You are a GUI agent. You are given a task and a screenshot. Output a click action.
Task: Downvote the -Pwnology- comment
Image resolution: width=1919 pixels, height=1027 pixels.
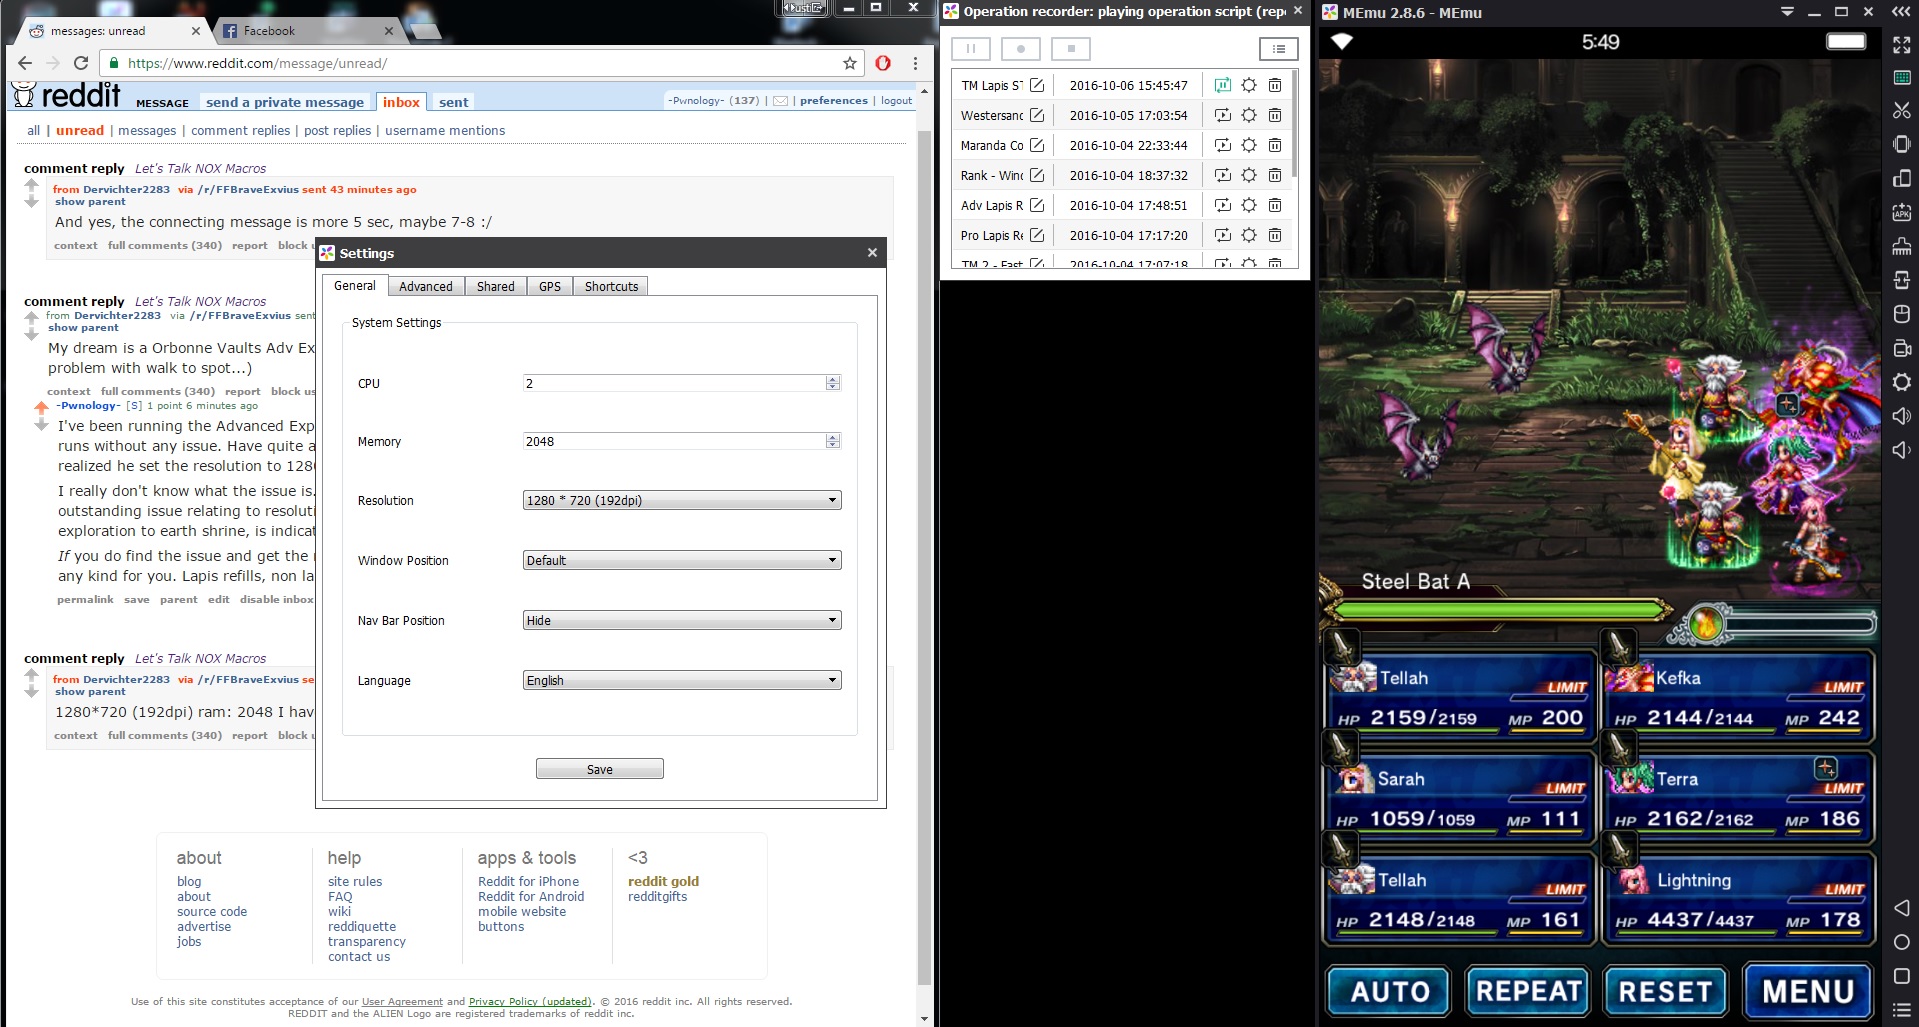[x=41, y=424]
